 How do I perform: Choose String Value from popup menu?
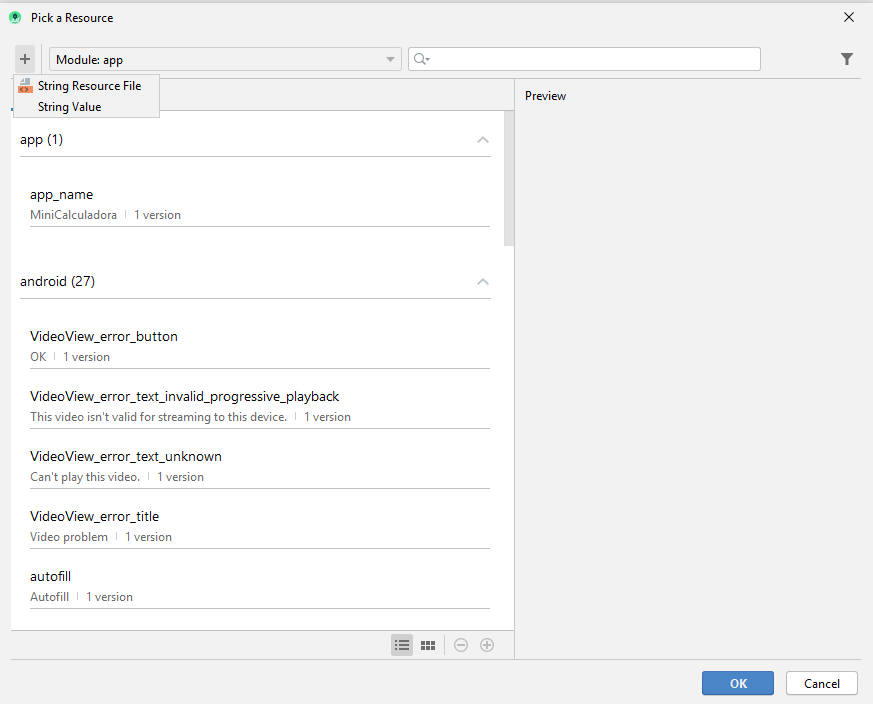(x=69, y=107)
